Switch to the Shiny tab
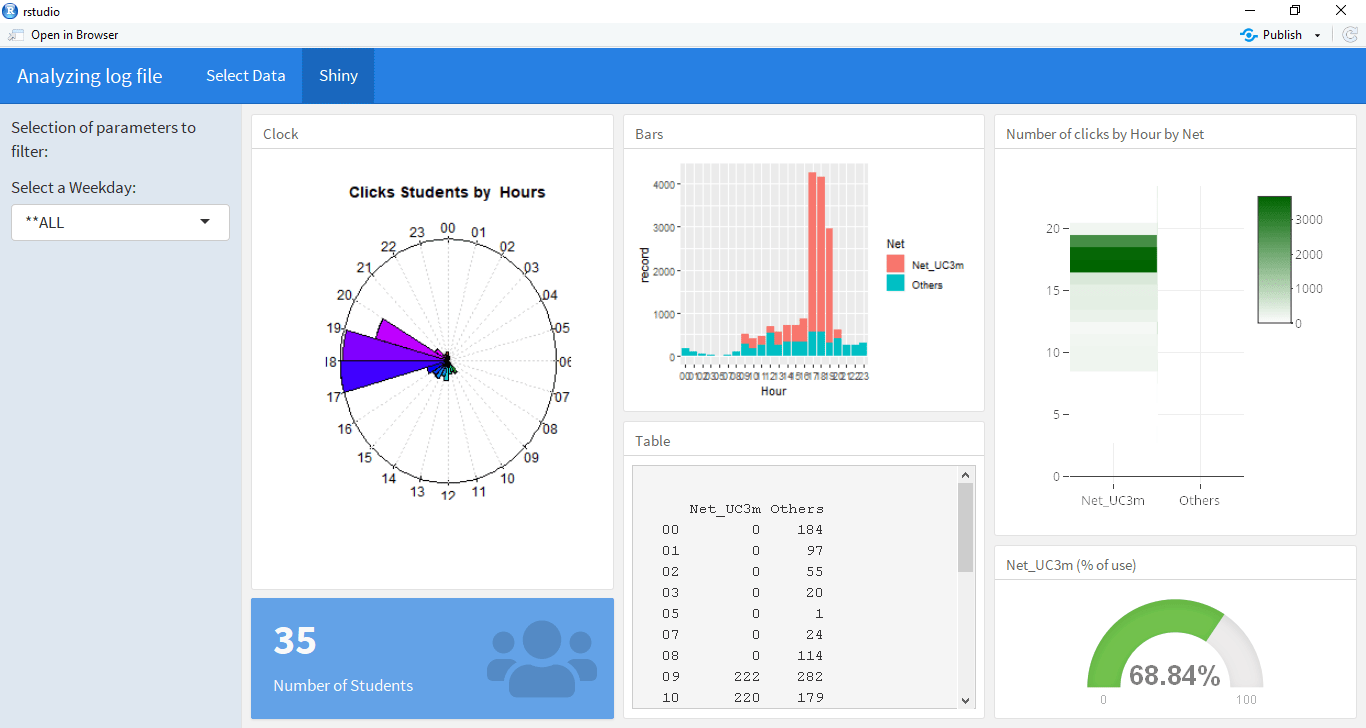The image size is (1366, 728). tap(337, 75)
